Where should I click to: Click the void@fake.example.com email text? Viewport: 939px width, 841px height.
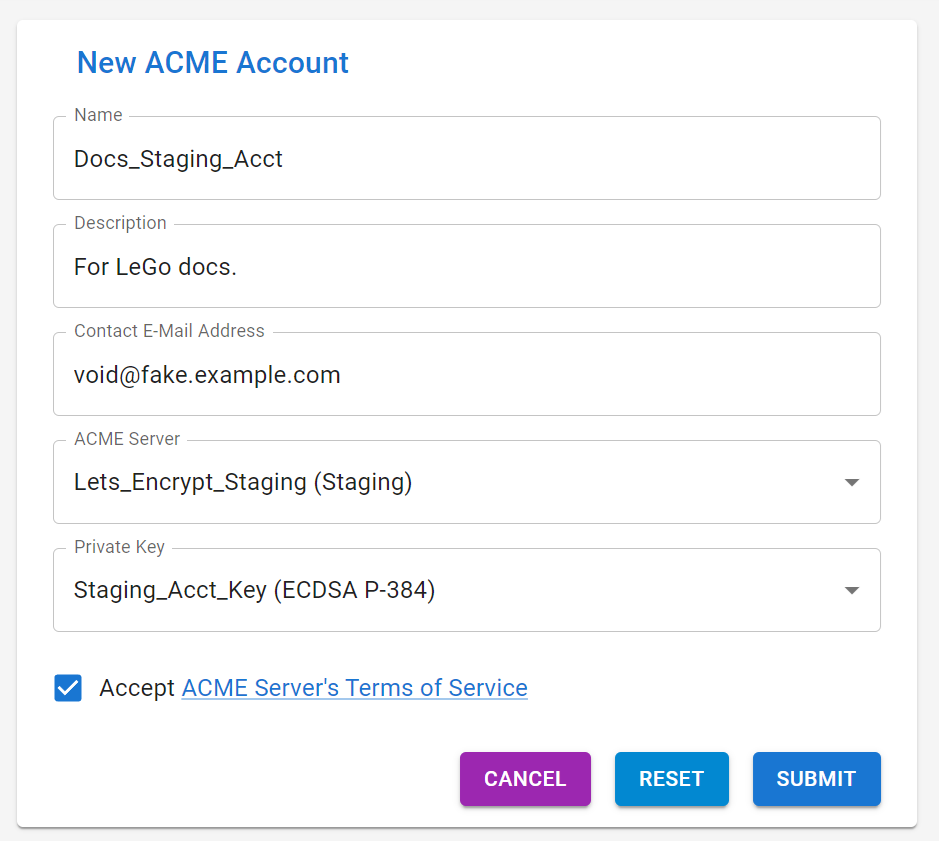(x=207, y=375)
